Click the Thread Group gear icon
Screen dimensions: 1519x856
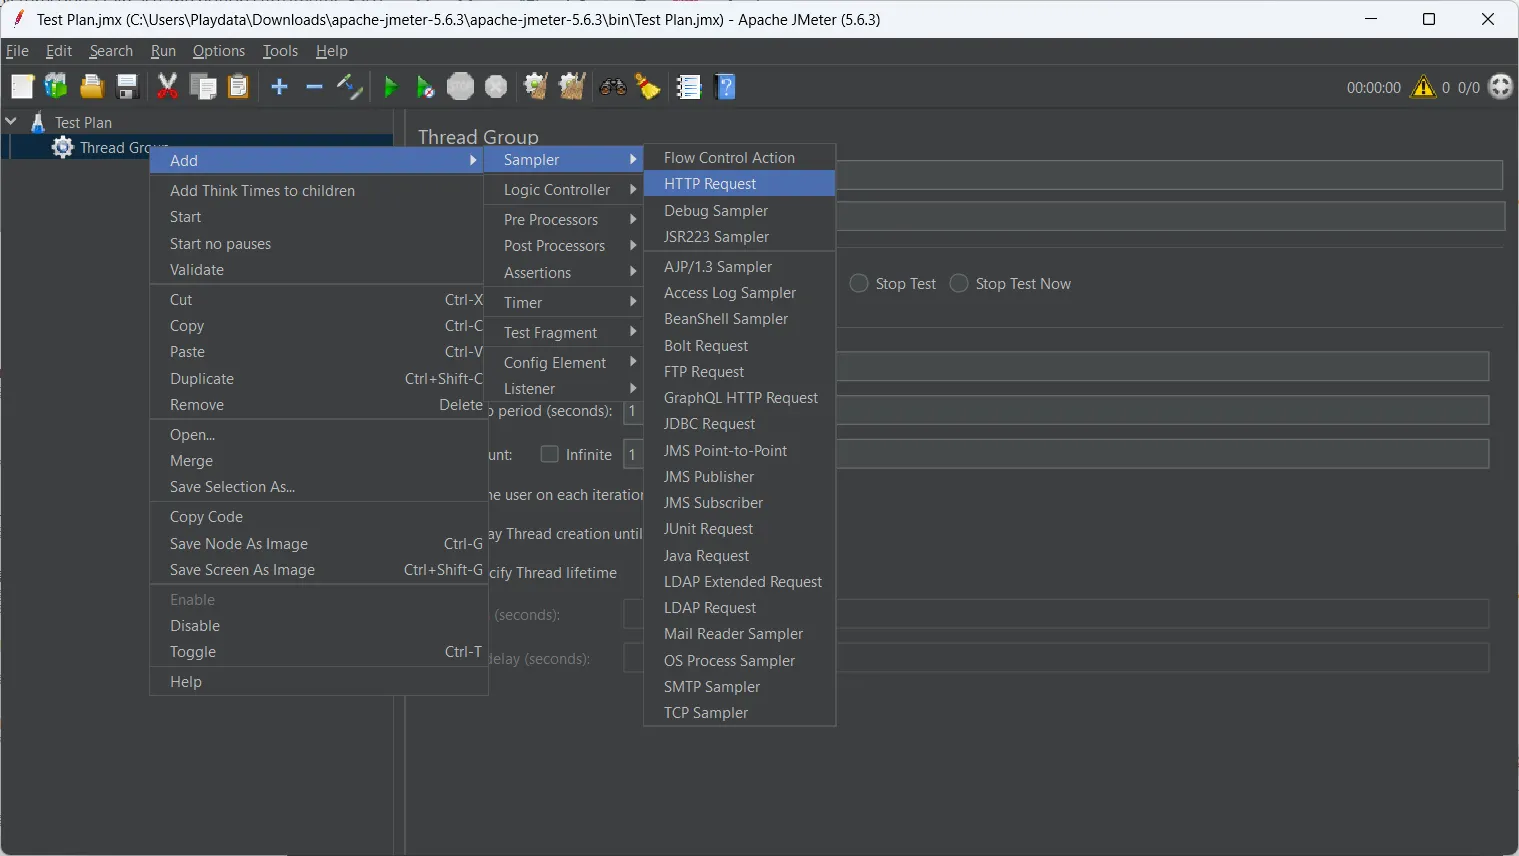(x=63, y=148)
